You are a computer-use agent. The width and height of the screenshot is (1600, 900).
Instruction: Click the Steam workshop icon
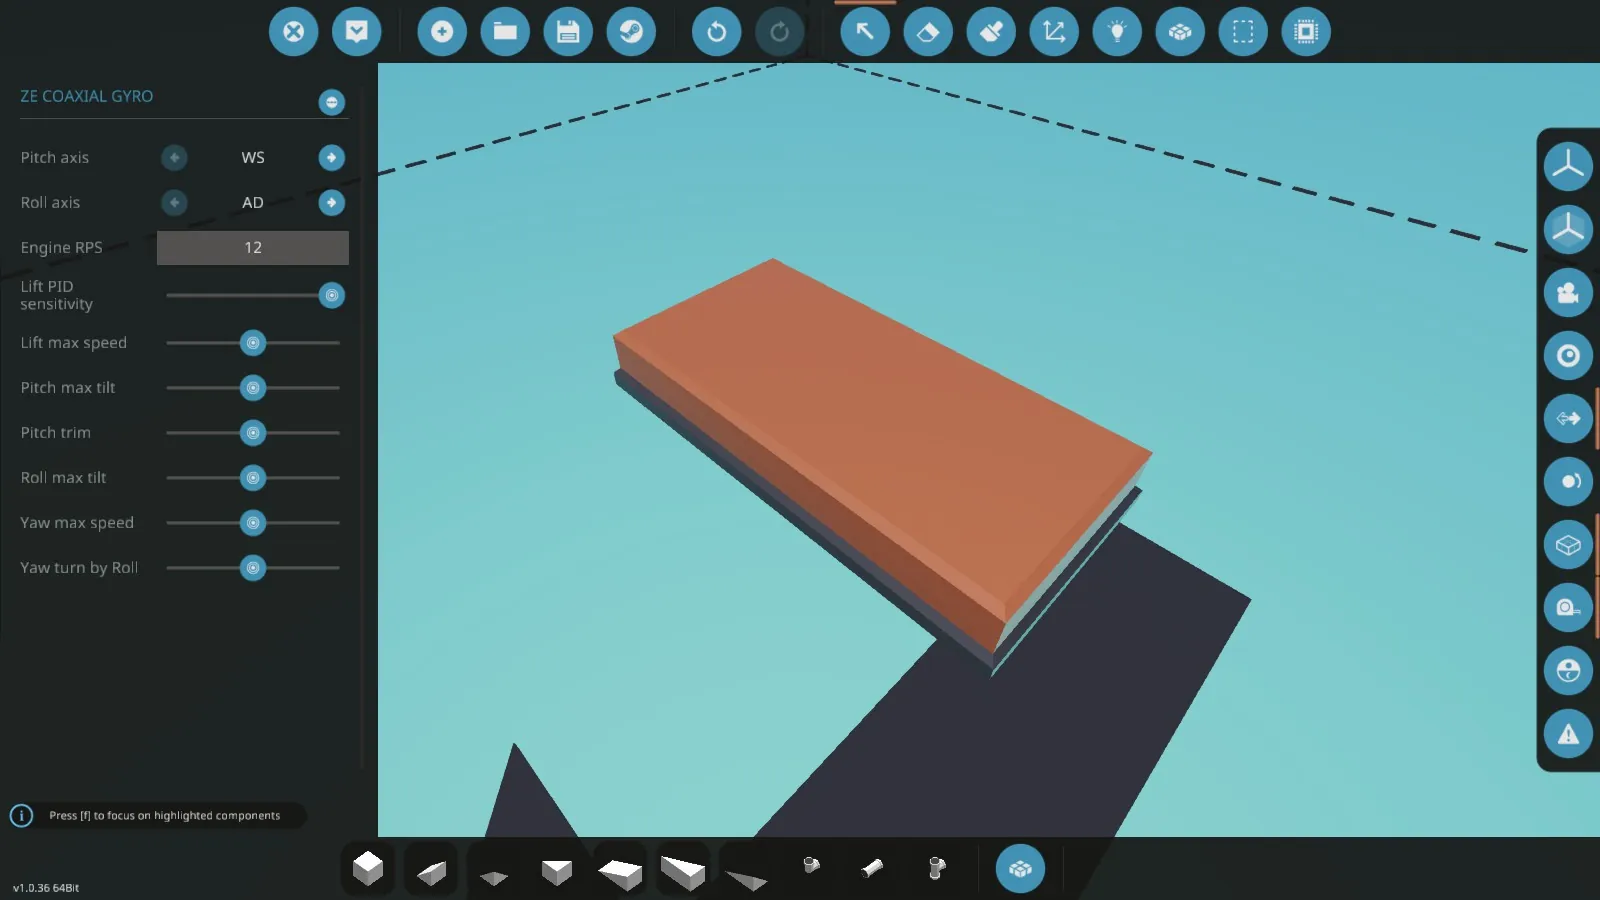click(631, 32)
